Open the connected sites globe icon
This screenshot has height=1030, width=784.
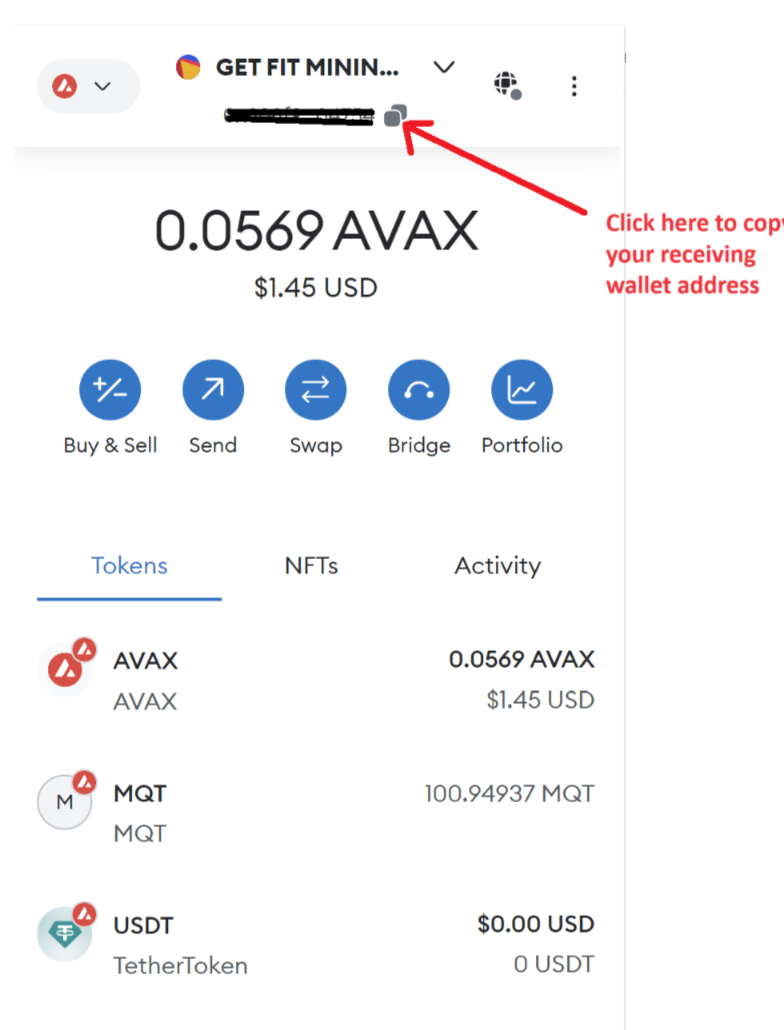[507, 84]
